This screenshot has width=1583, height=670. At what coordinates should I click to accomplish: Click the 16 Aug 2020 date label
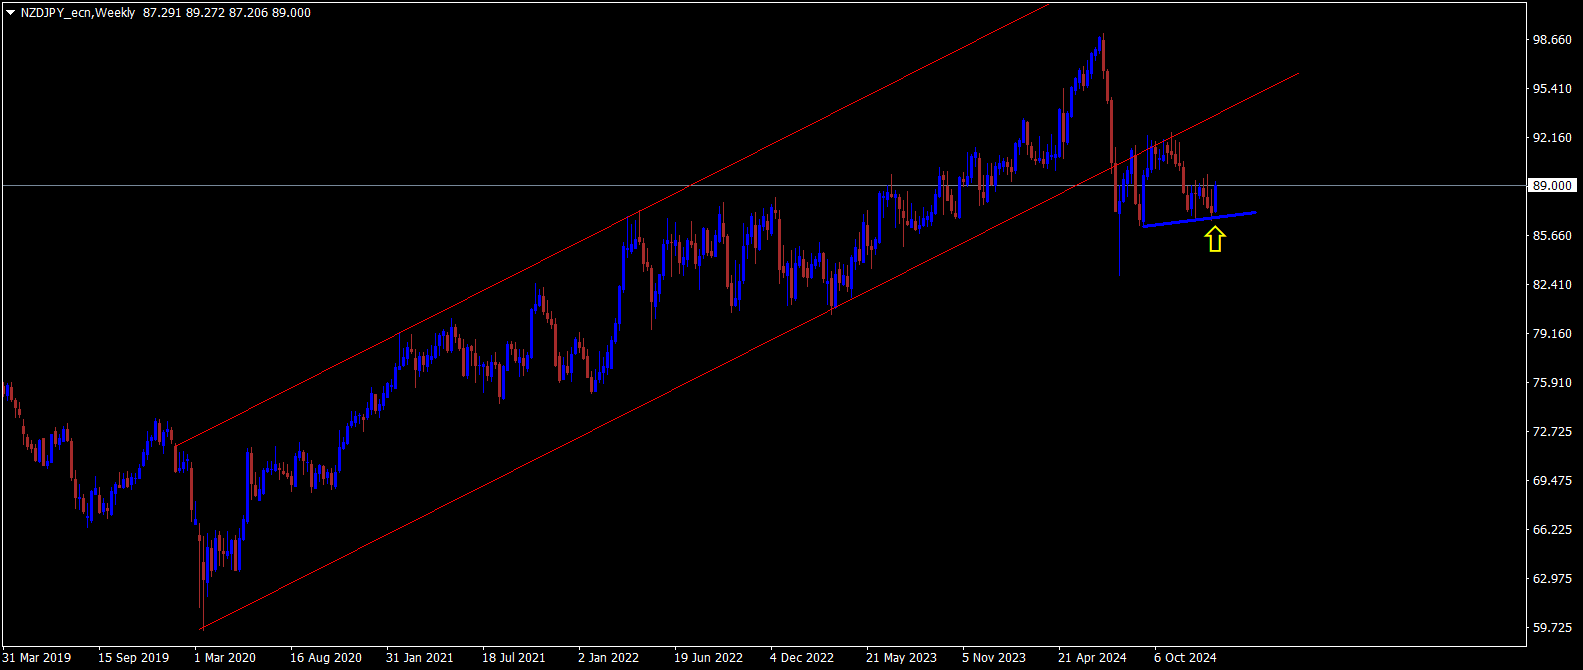[x=326, y=658]
